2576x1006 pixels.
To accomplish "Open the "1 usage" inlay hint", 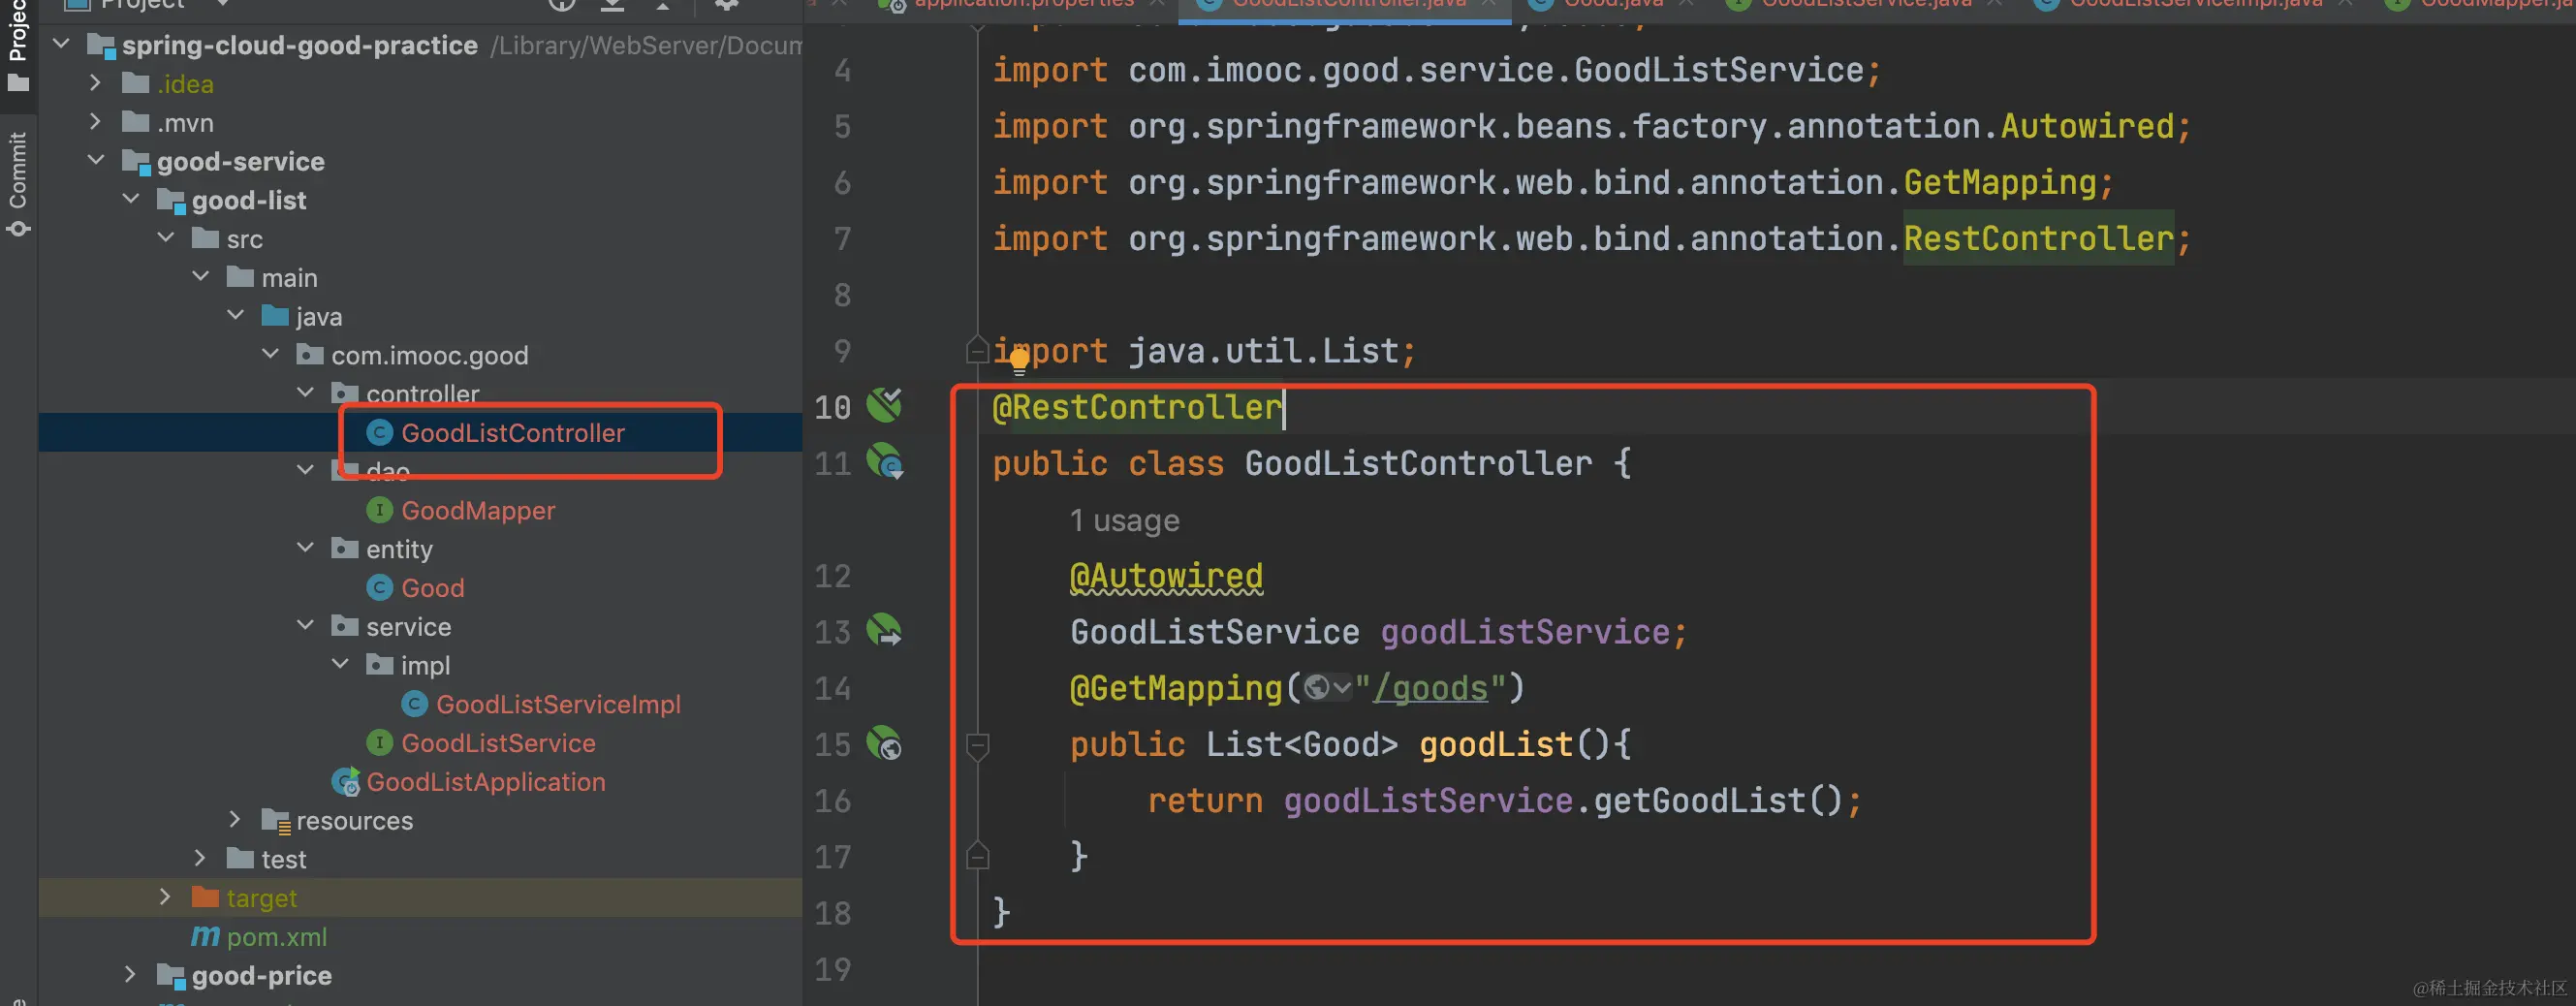I will [1125, 521].
